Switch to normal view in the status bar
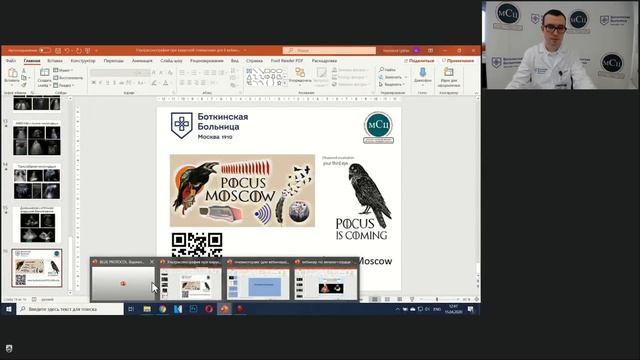 (375, 299)
